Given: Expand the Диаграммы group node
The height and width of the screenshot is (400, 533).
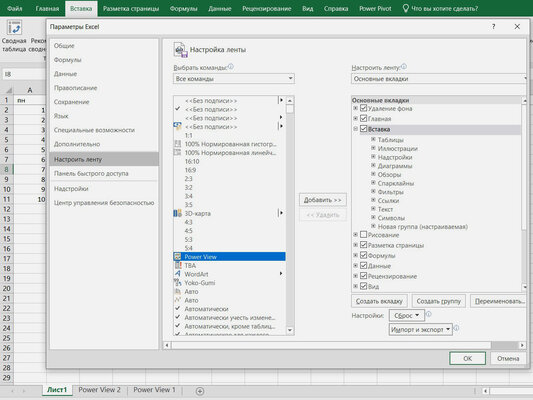Looking at the screenshot, I should [x=373, y=166].
